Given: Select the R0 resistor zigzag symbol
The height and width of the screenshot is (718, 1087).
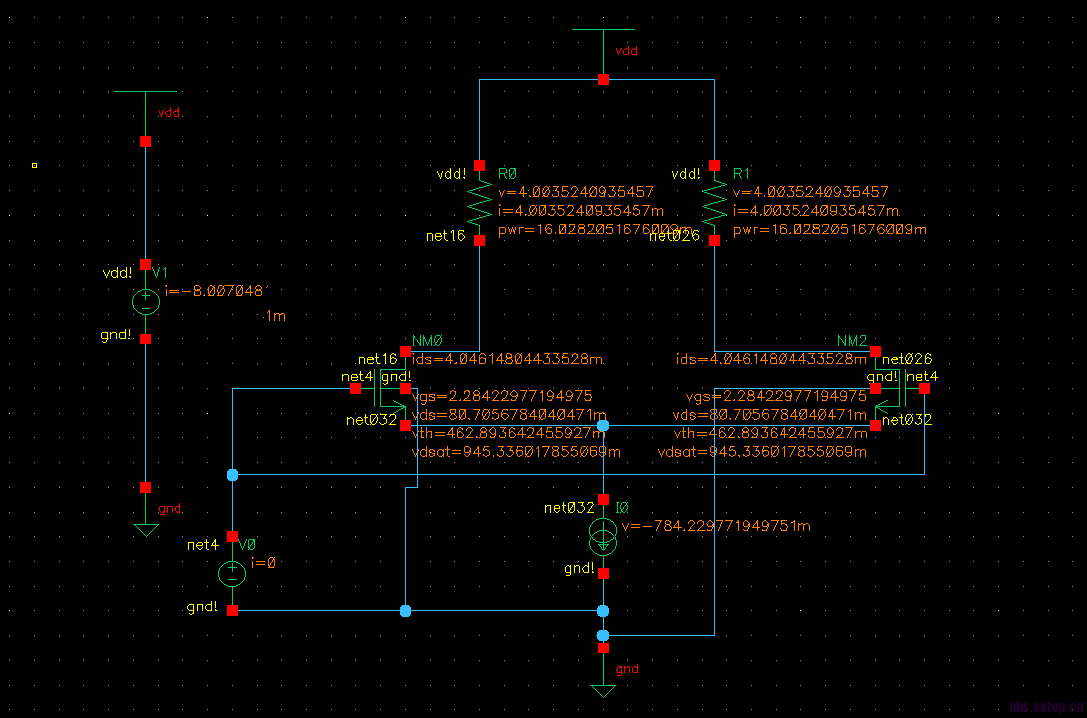Looking at the screenshot, I should click(480, 203).
